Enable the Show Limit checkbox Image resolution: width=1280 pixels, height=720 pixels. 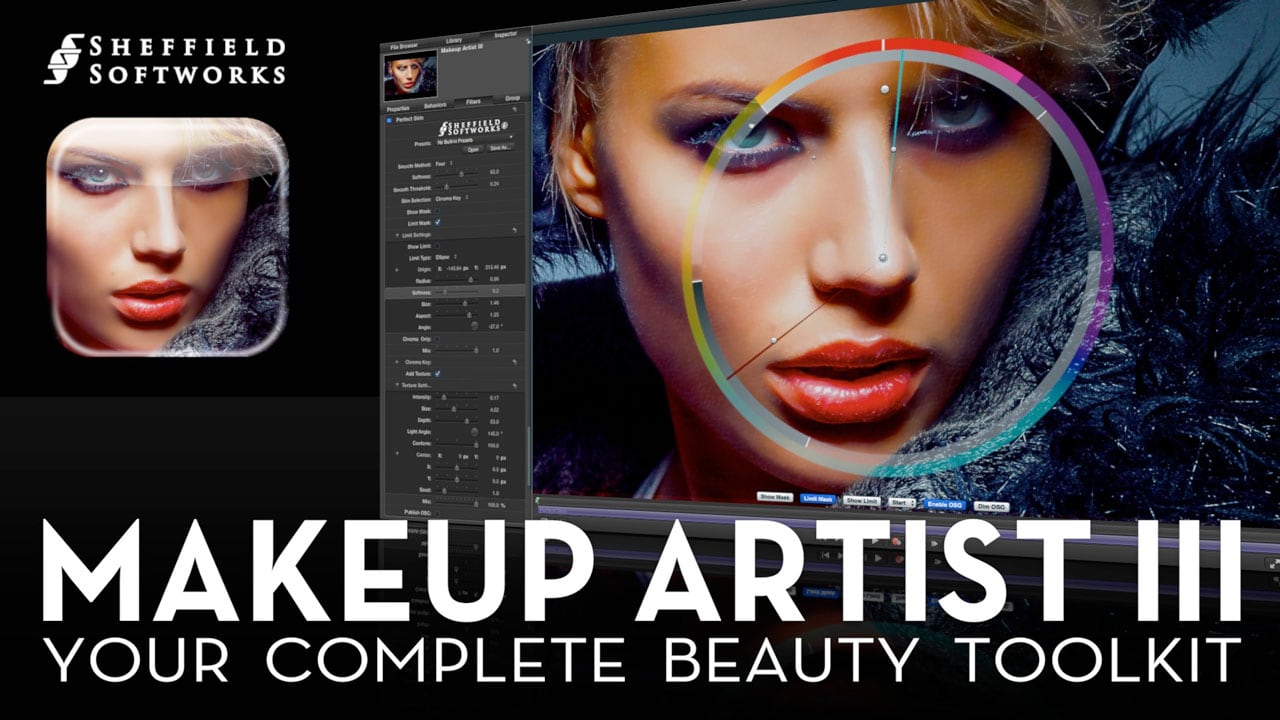point(437,246)
